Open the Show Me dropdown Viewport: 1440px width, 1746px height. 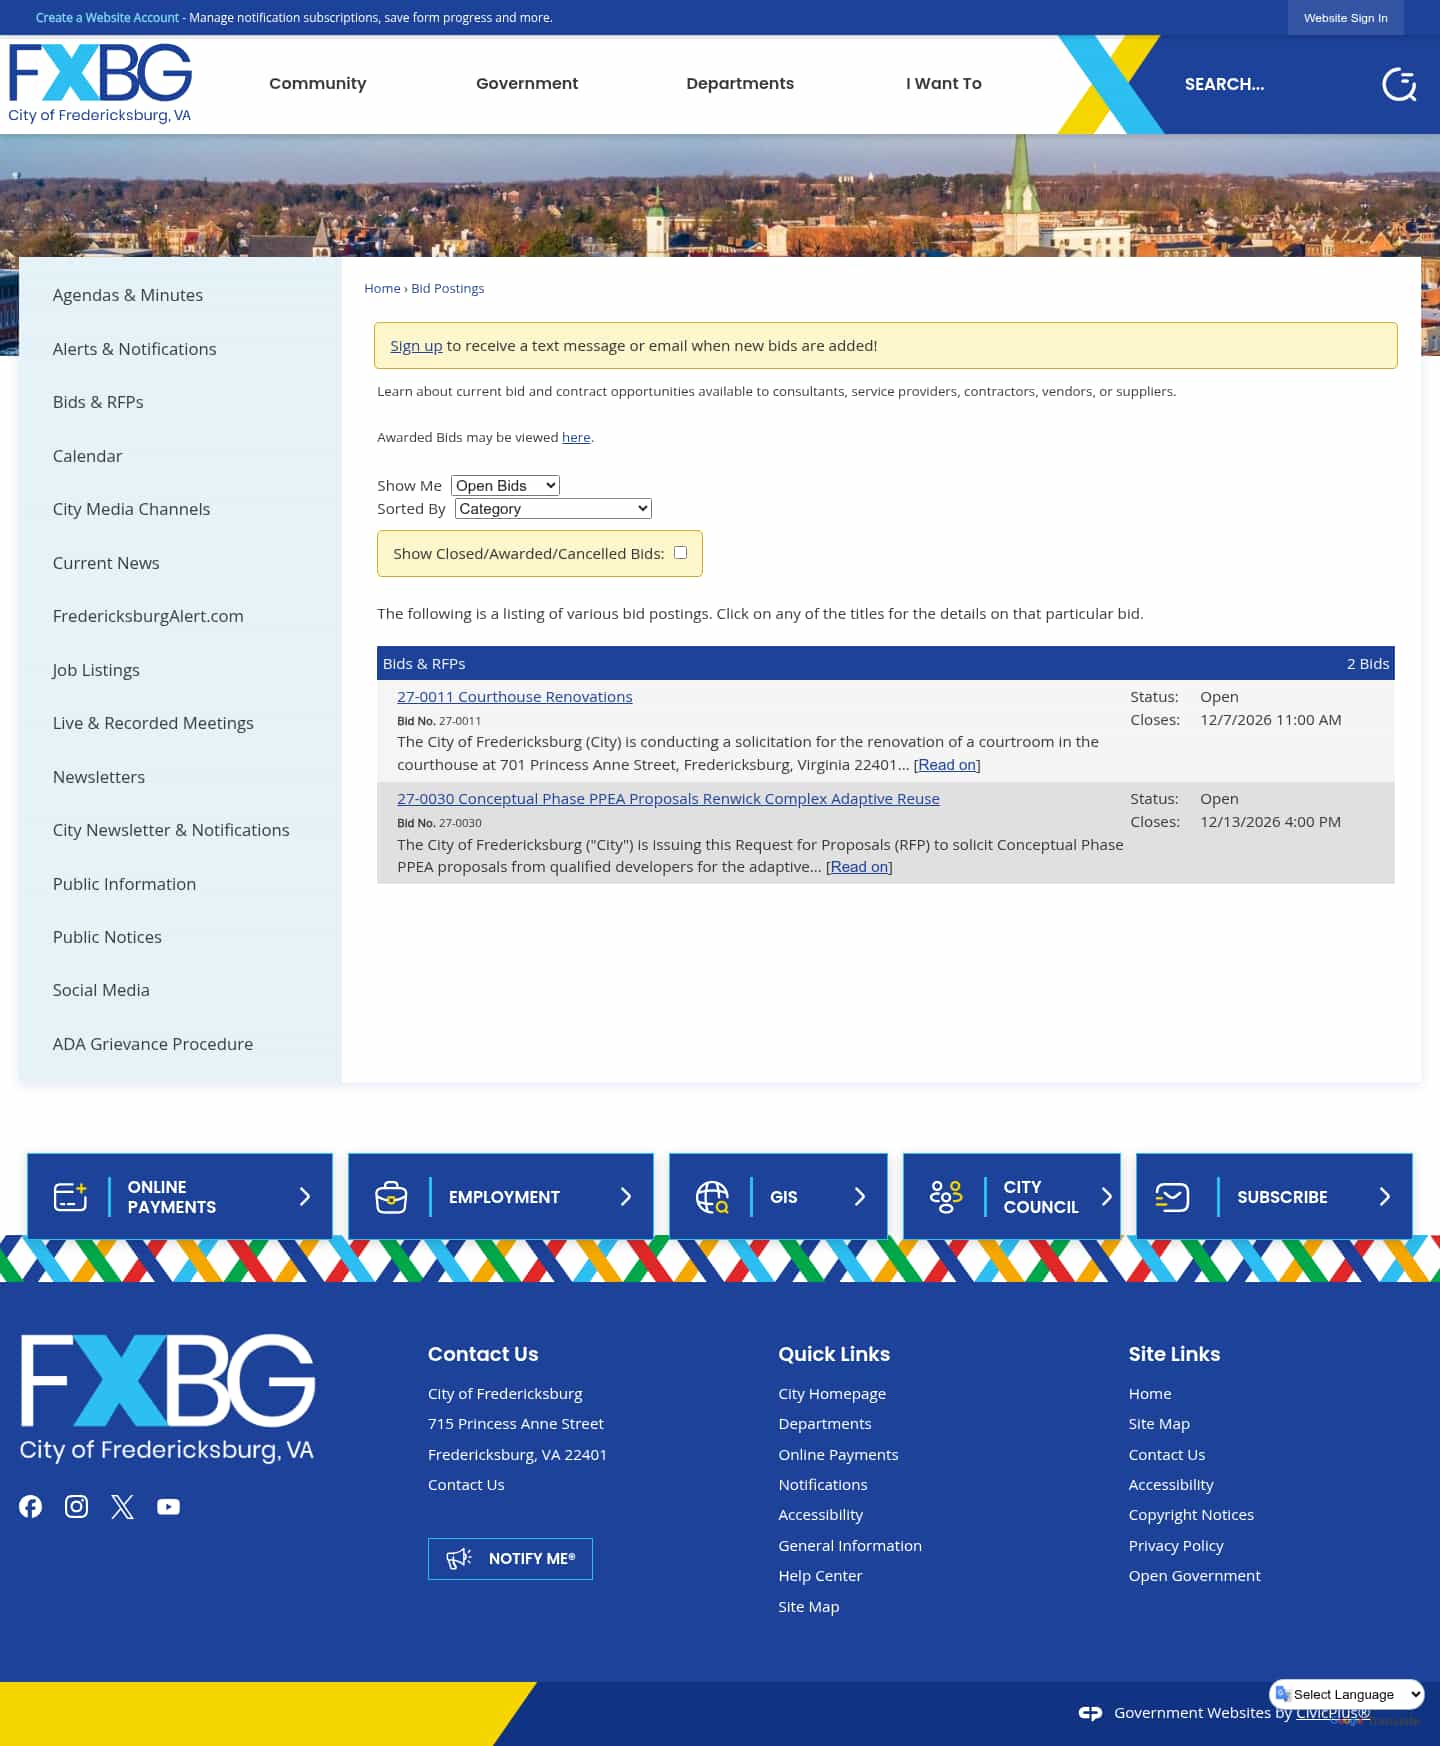pyautogui.click(x=505, y=485)
